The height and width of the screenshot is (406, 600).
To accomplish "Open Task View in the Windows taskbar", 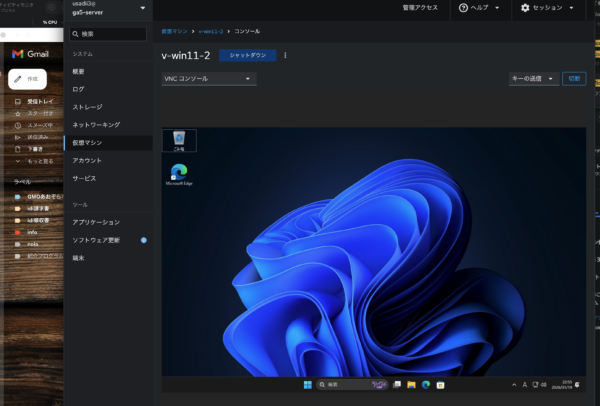I will pyautogui.click(x=397, y=384).
